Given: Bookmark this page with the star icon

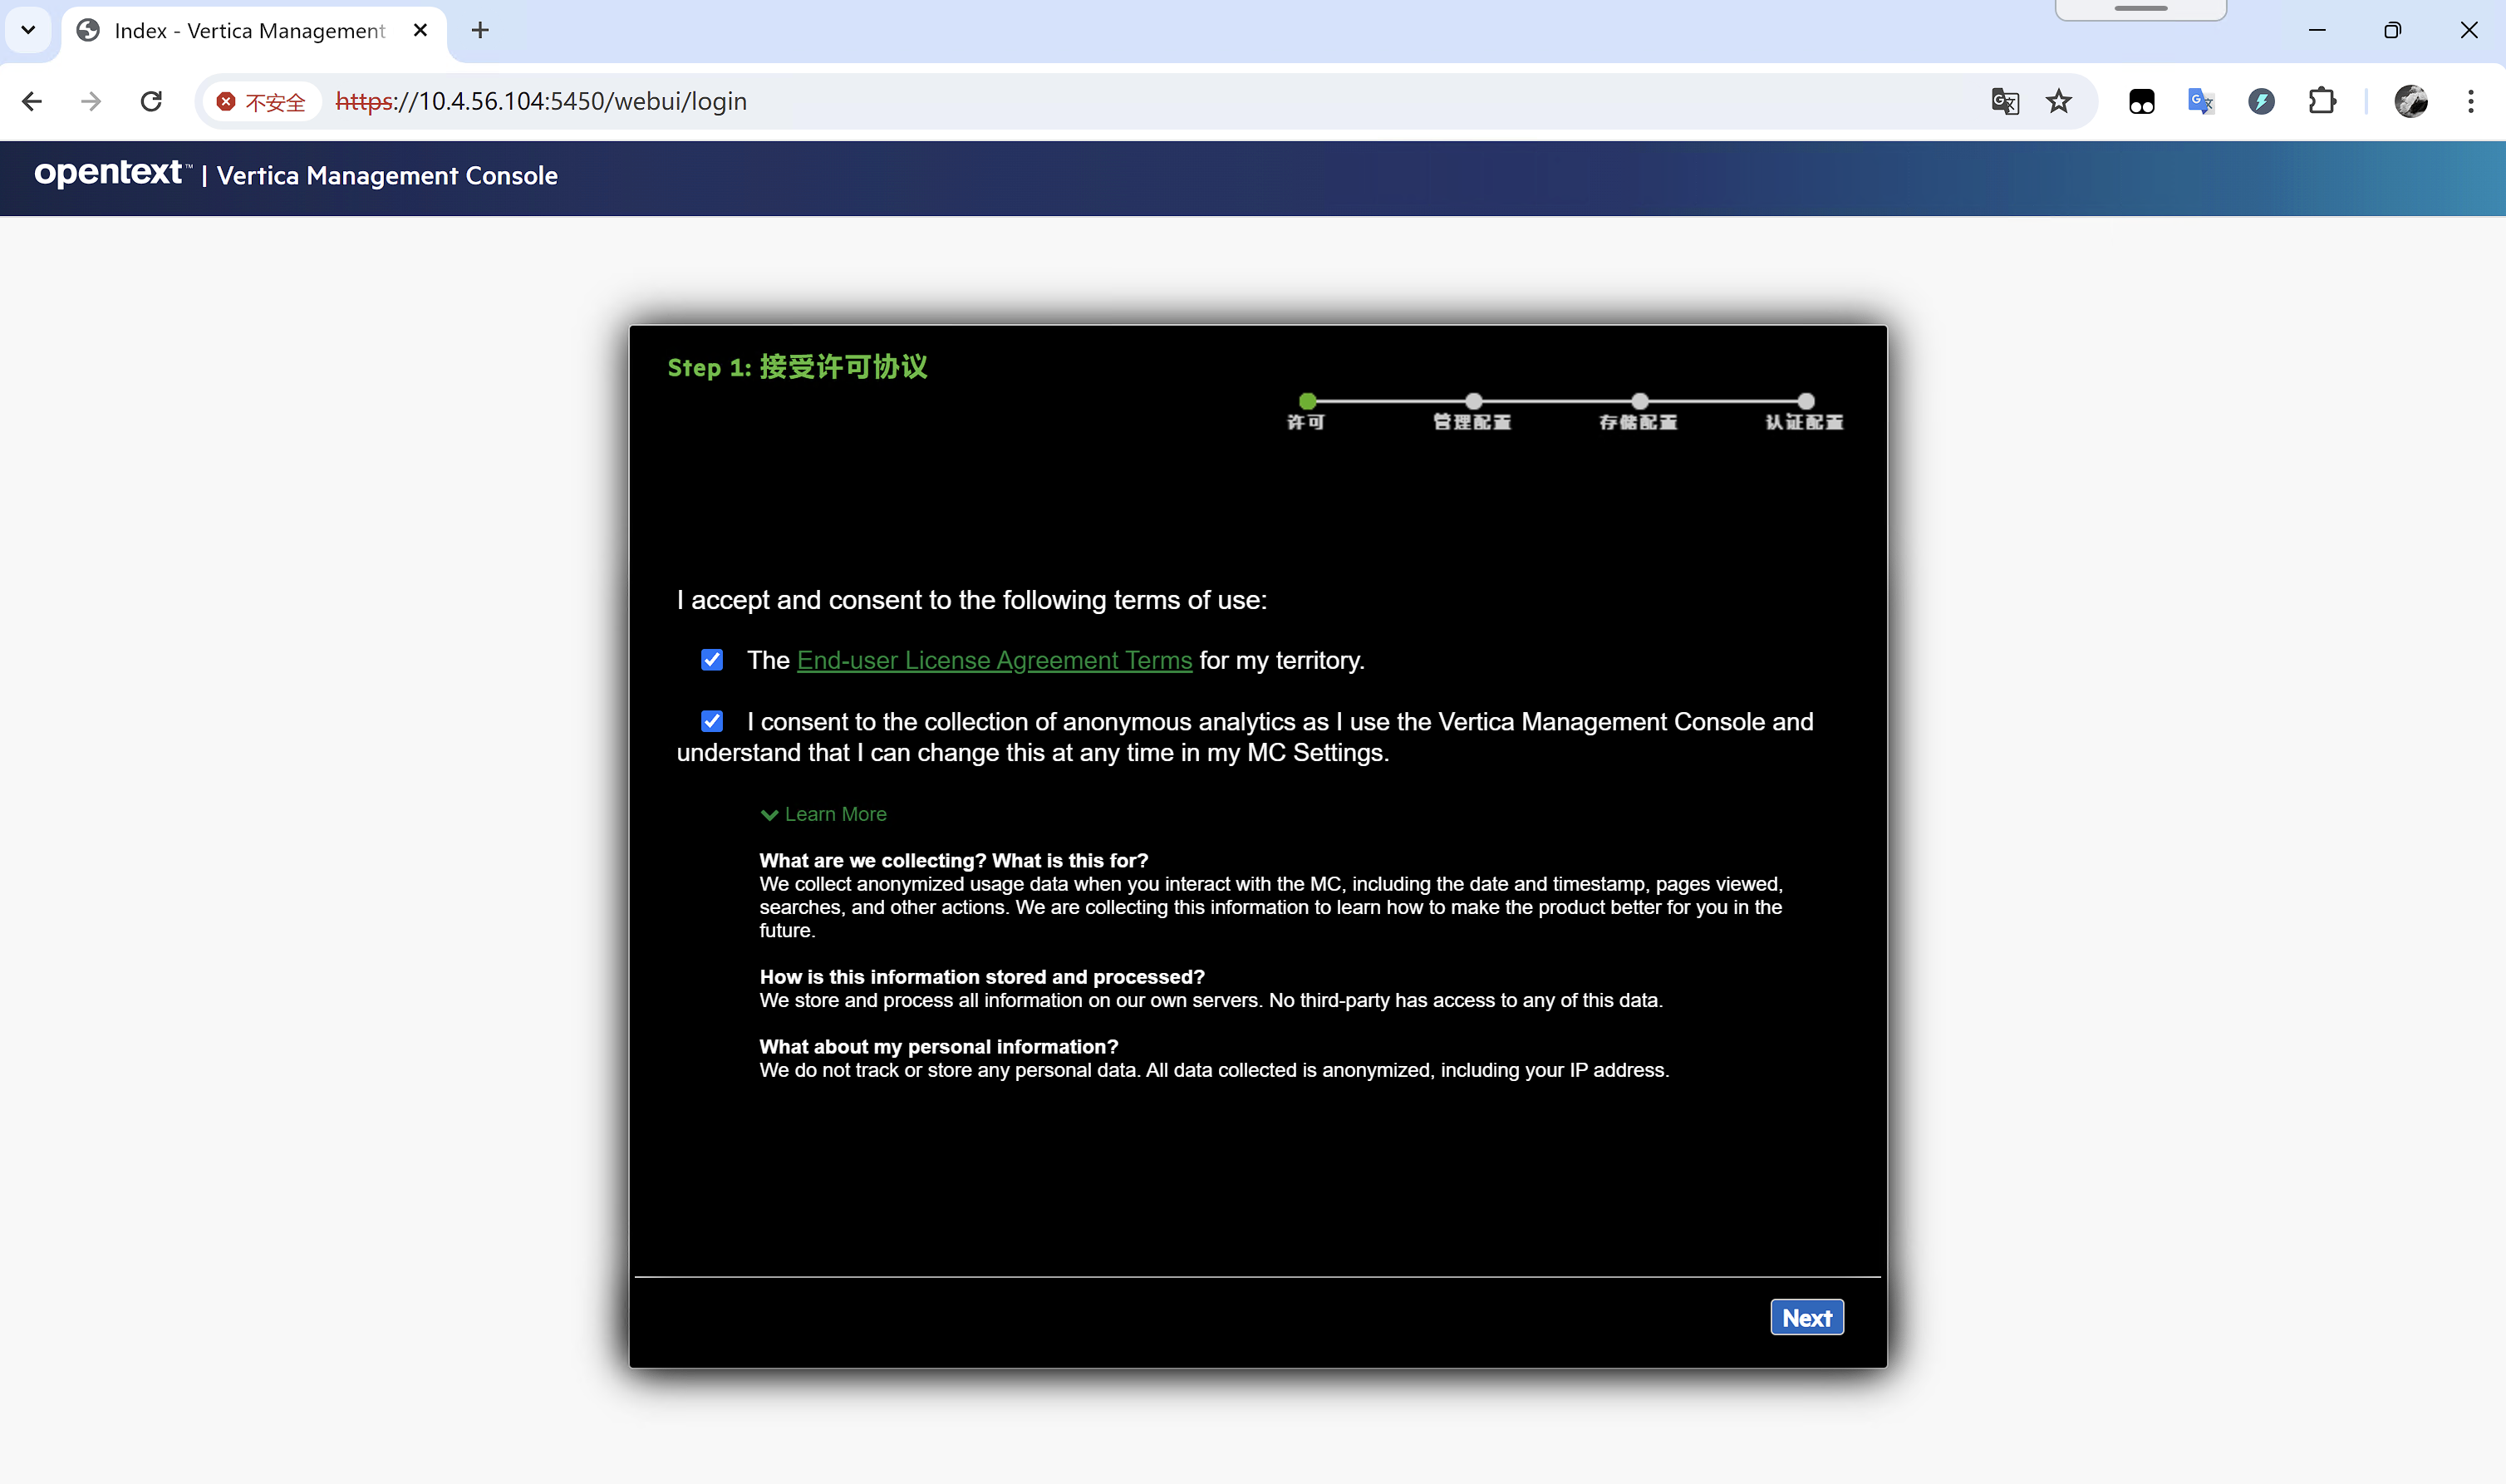Looking at the screenshot, I should 2060,101.
